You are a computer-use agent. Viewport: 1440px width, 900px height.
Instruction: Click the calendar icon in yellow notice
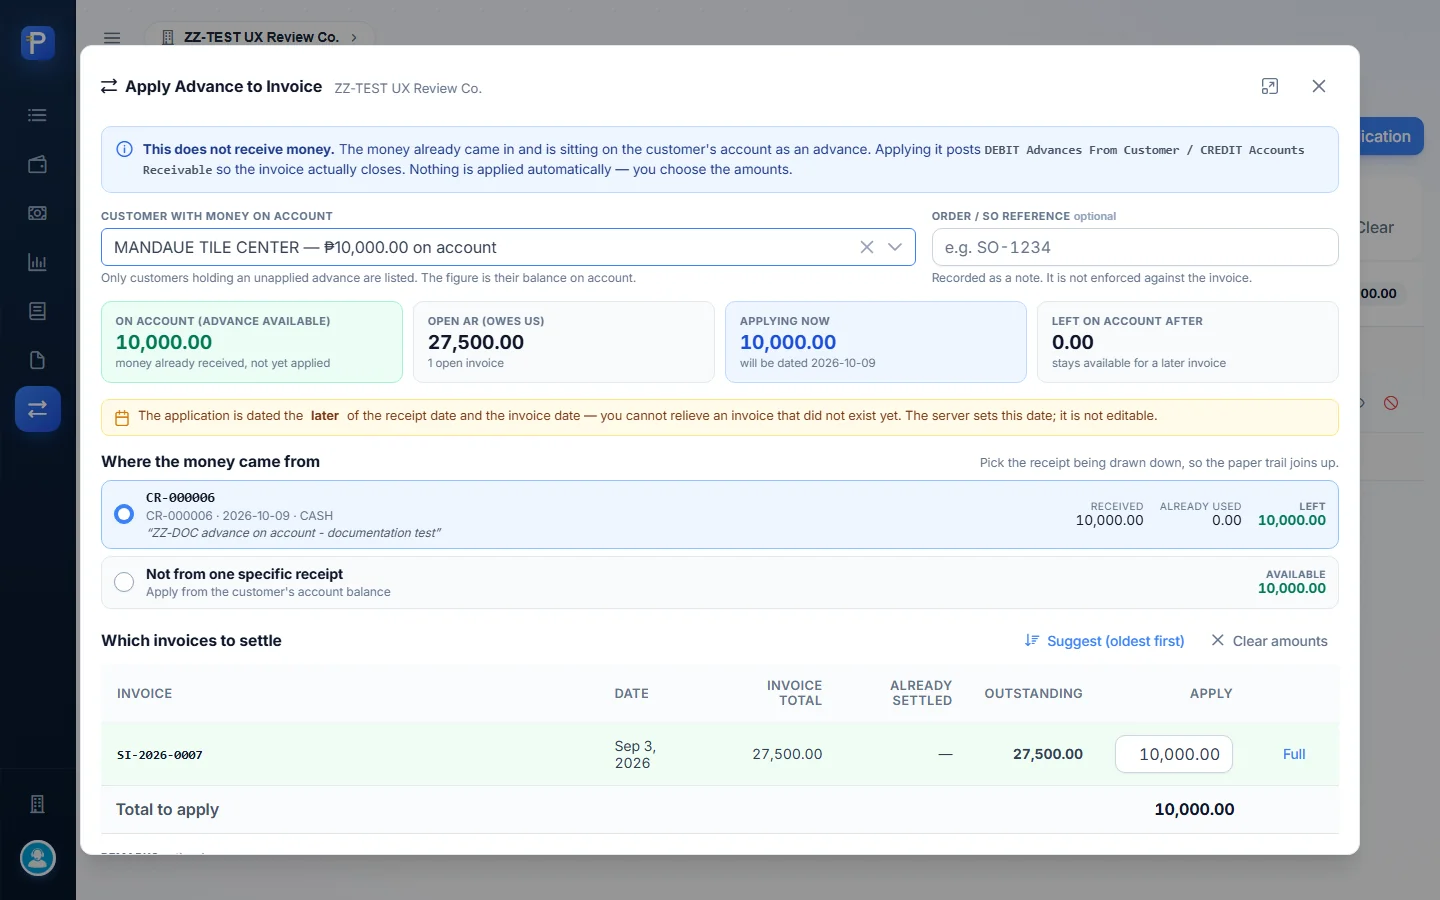pos(122,418)
